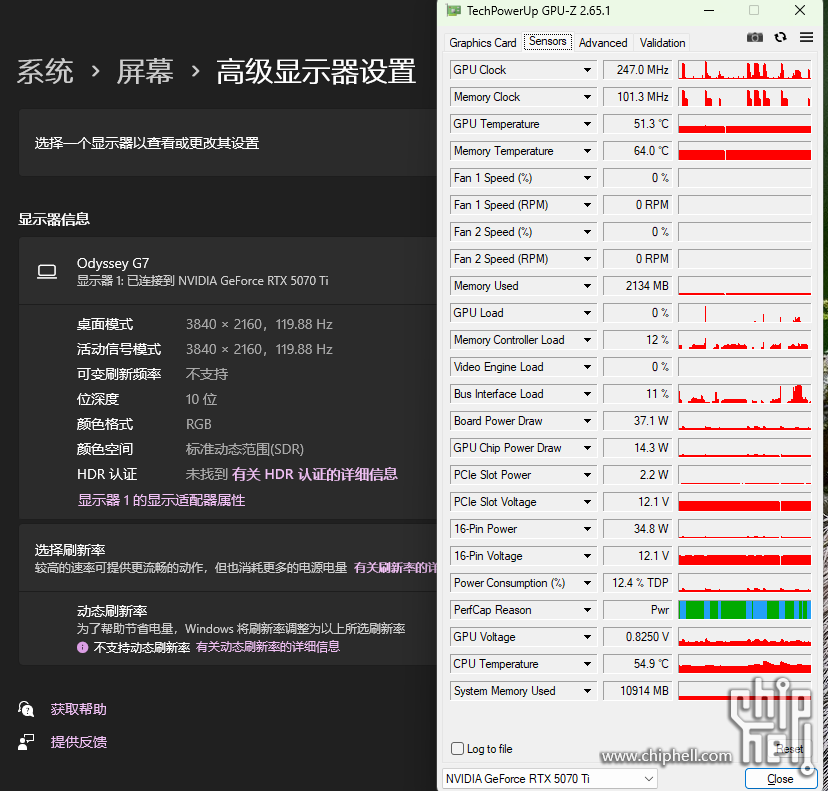Go to 系统 in breadcrumb
Viewport: 828px width, 791px height.
click(x=45, y=71)
